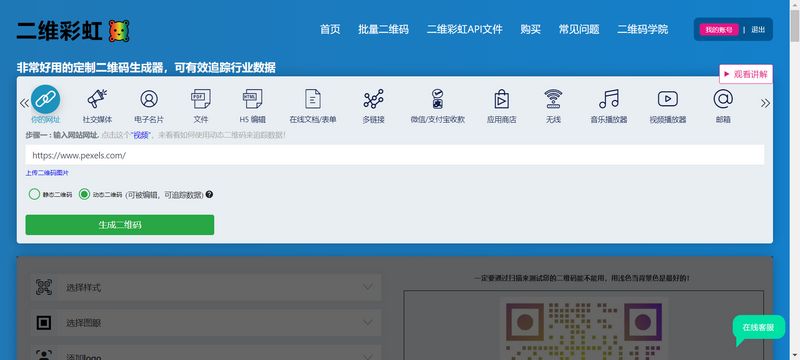Select the 你的网址 URL link icon
800x360 pixels.
click(45, 99)
